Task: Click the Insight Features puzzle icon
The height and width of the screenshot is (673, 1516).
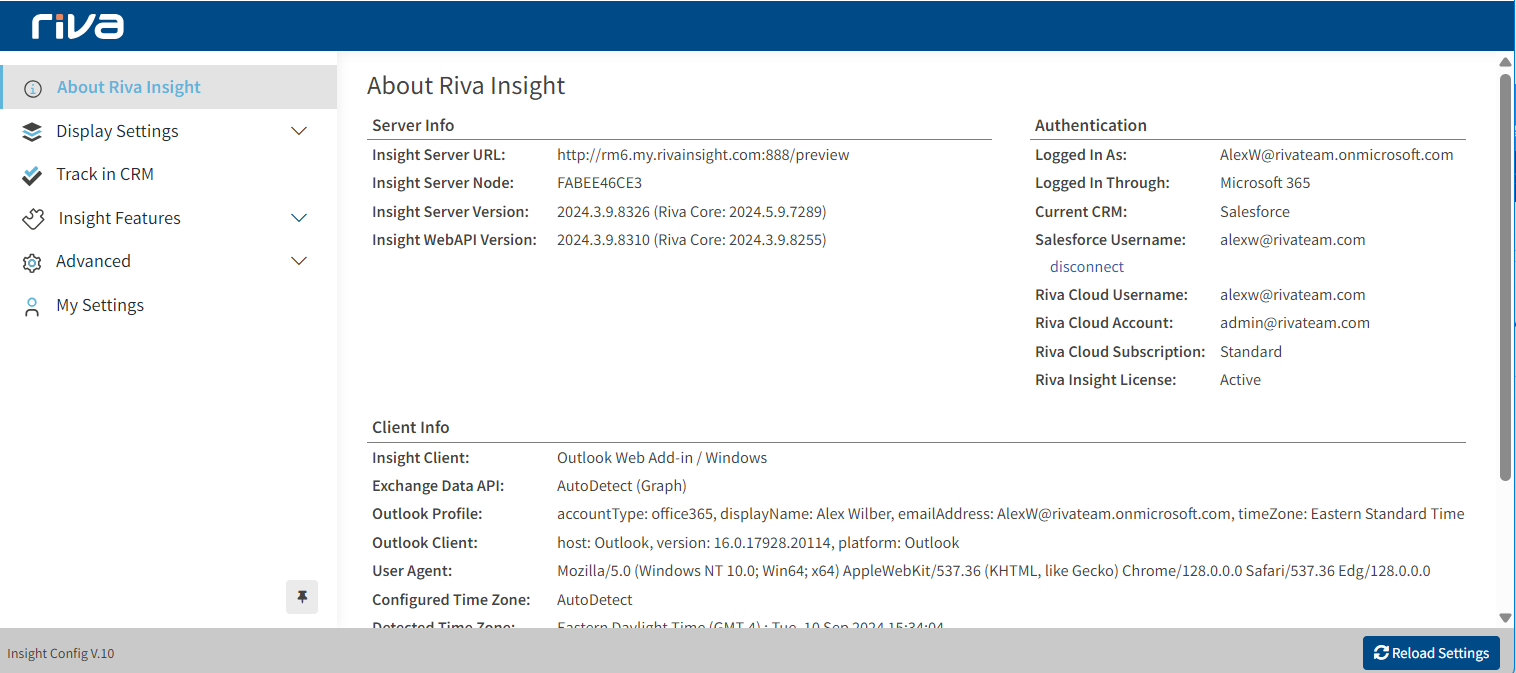Action: (x=33, y=218)
